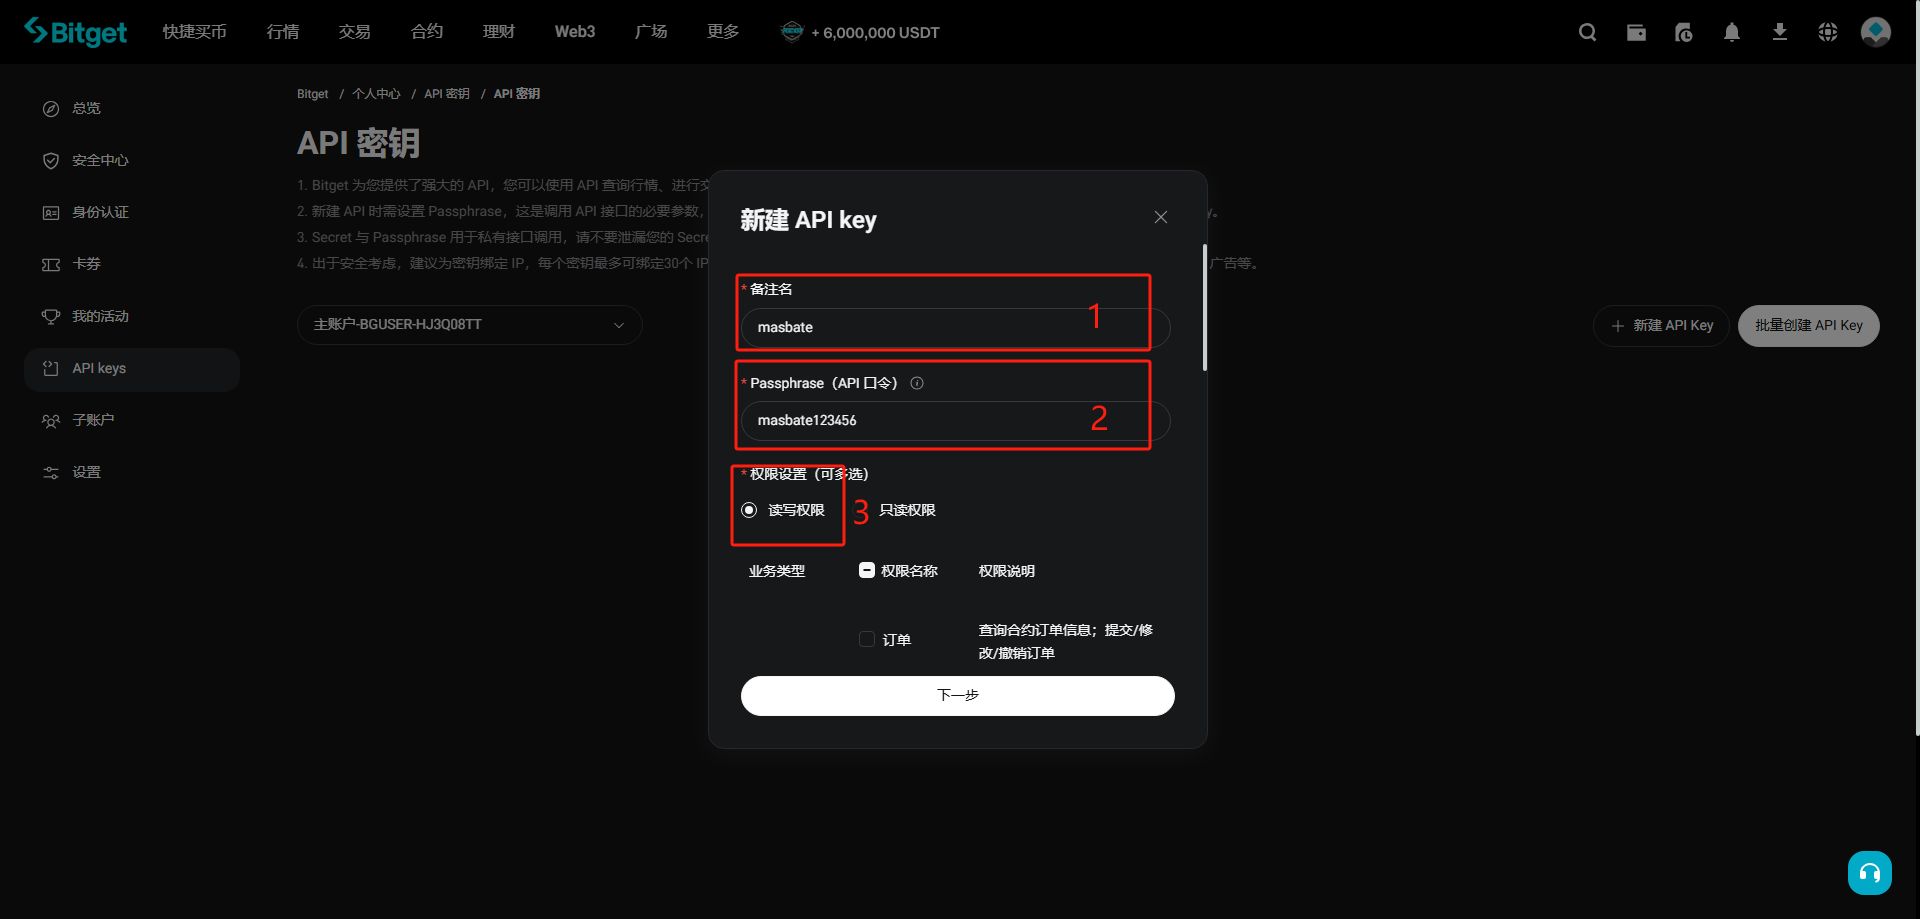Click the 我的活动 trophy icon

pos(51,316)
